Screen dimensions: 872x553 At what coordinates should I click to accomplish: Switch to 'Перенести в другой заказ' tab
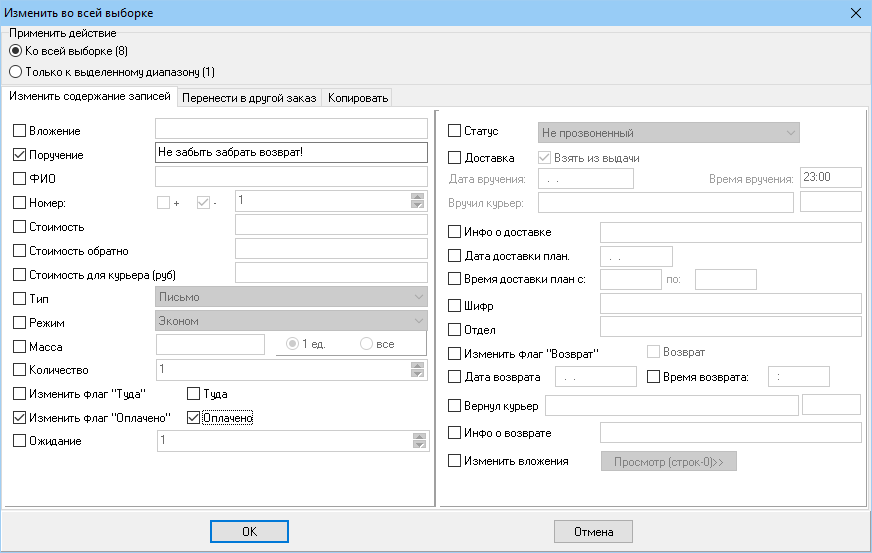[249, 98]
